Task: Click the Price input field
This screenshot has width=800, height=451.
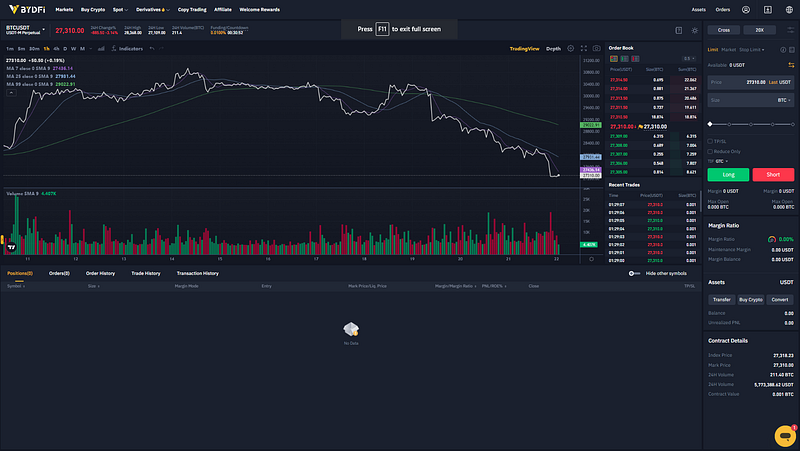Action: coord(751,82)
